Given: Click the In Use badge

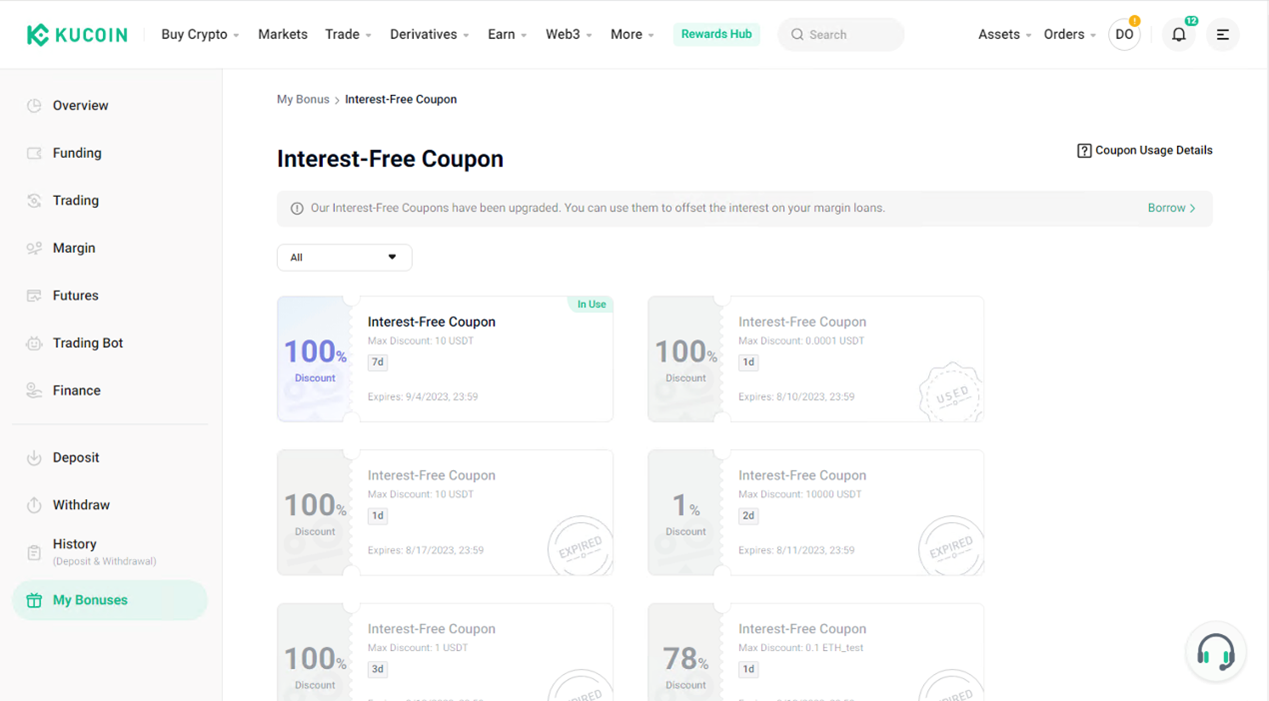Looking at the screenshot, I should [591, 304].
